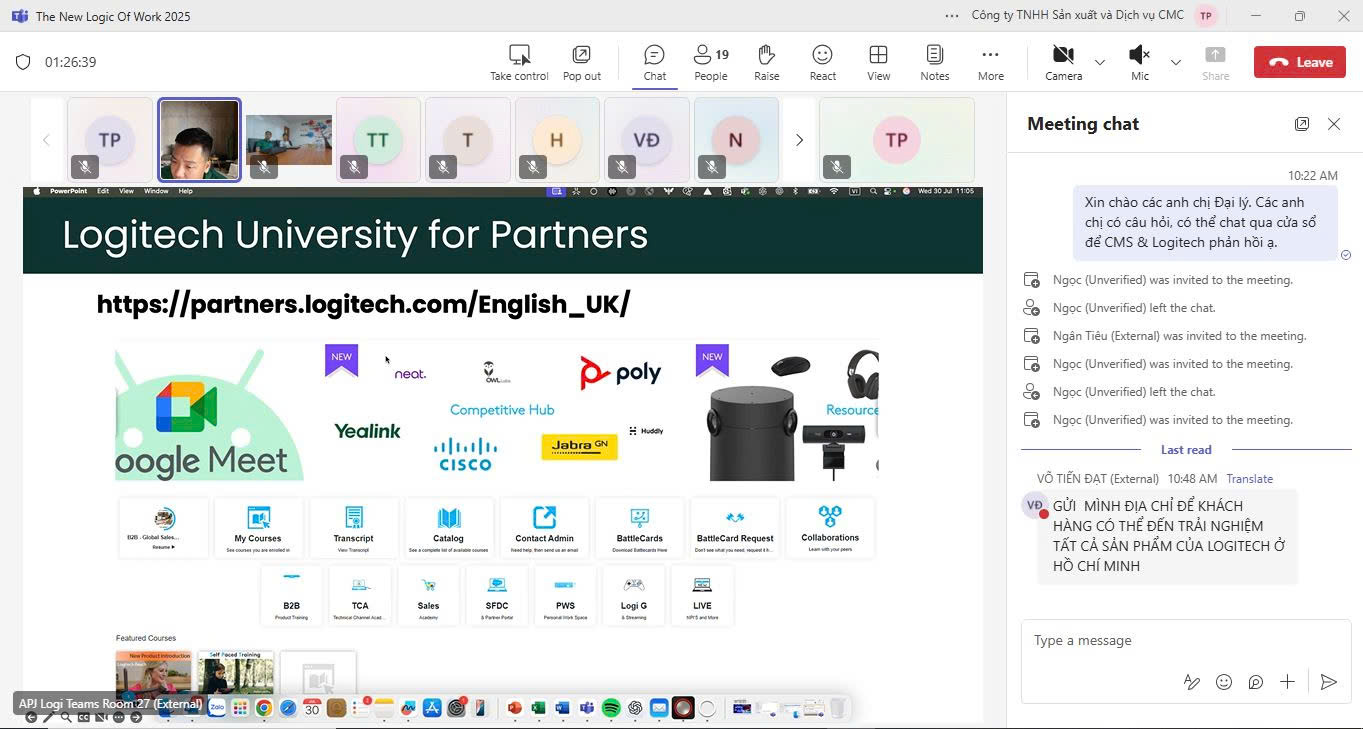Click Take control of the presentation
The height and width of the screenshot is (729, 1363).
pos(519,62)
